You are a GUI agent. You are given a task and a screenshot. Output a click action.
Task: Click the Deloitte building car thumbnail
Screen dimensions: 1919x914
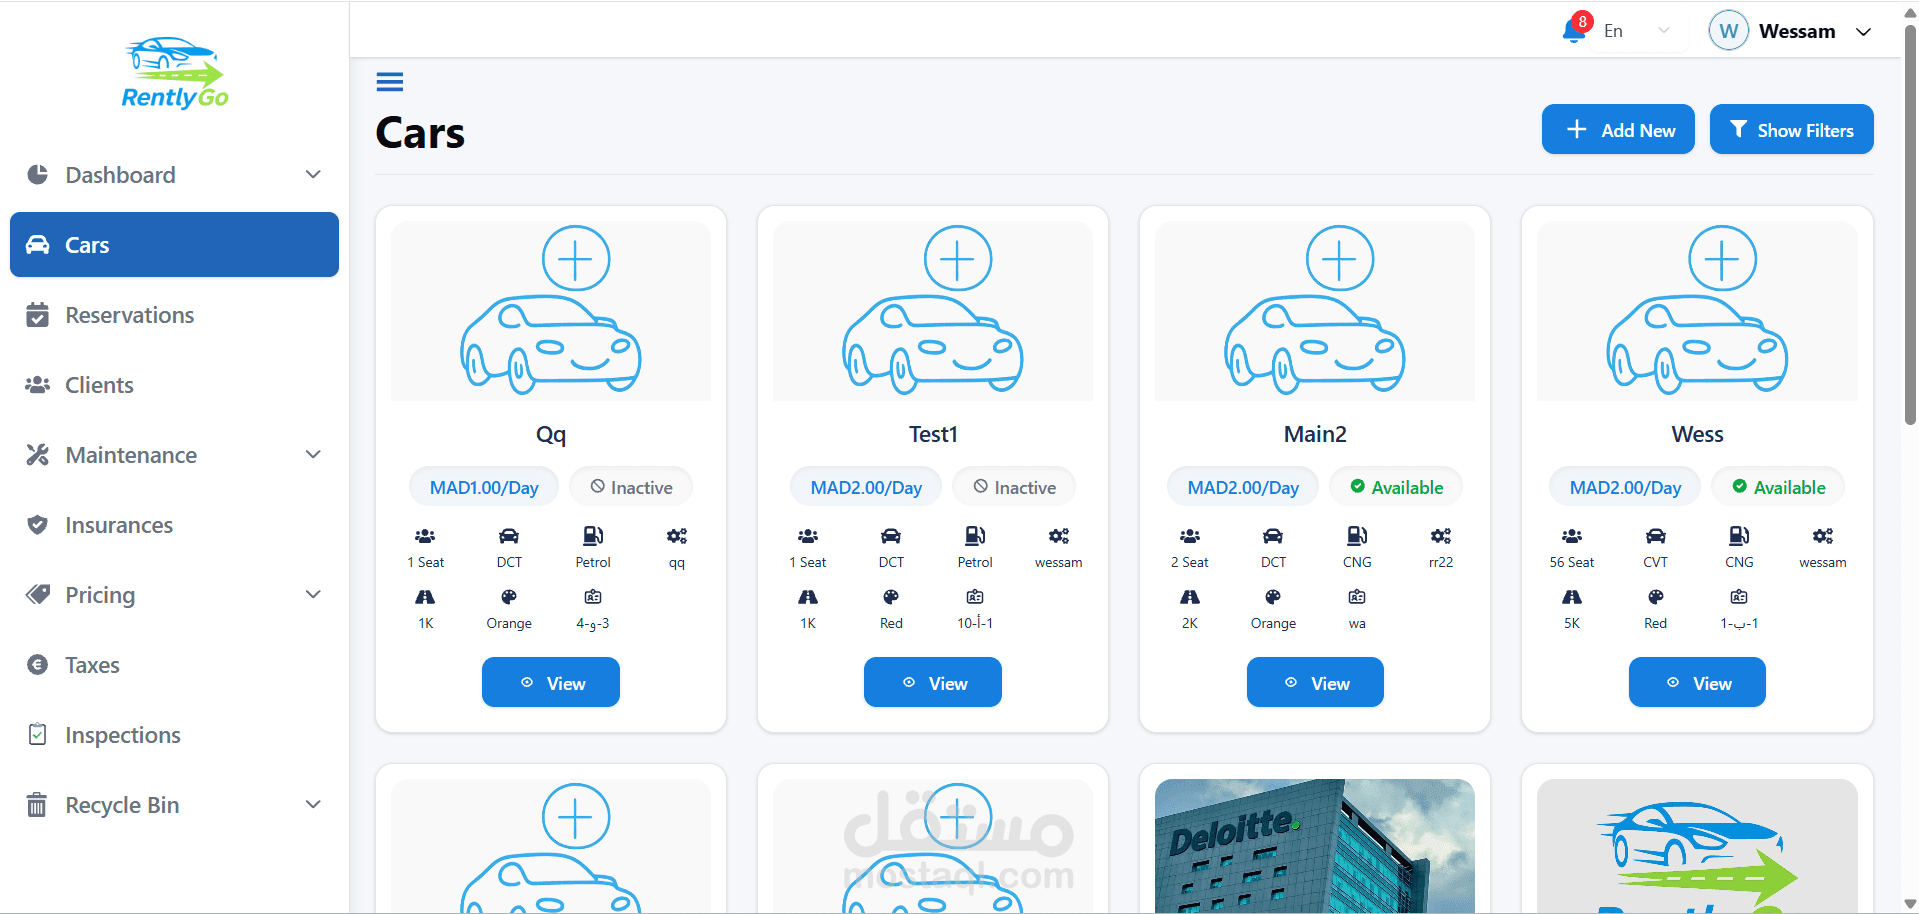coord(1315,846)
